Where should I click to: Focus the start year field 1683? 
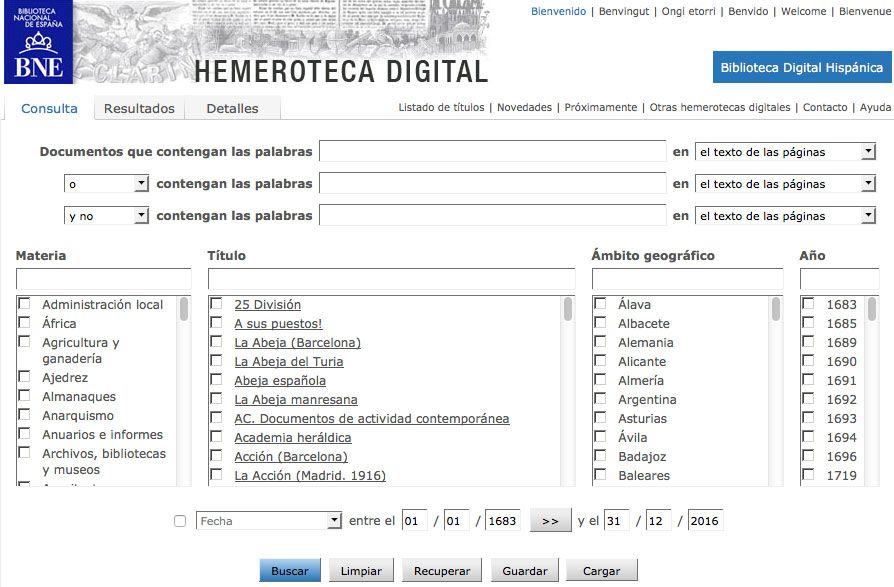pos(502,521)
